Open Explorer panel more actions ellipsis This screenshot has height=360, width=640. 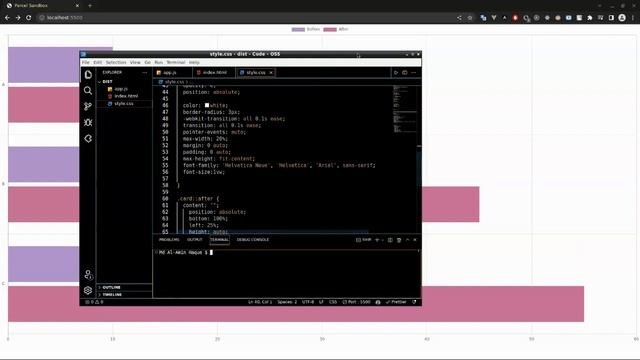(144, 73)
